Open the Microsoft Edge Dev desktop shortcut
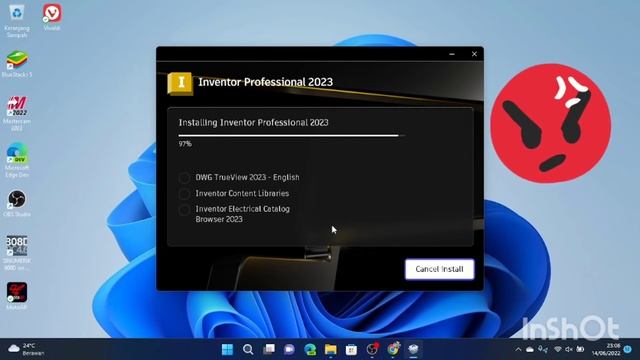This screenshot has height=360, width=640. pyautogui.click(x=17, y=160)
